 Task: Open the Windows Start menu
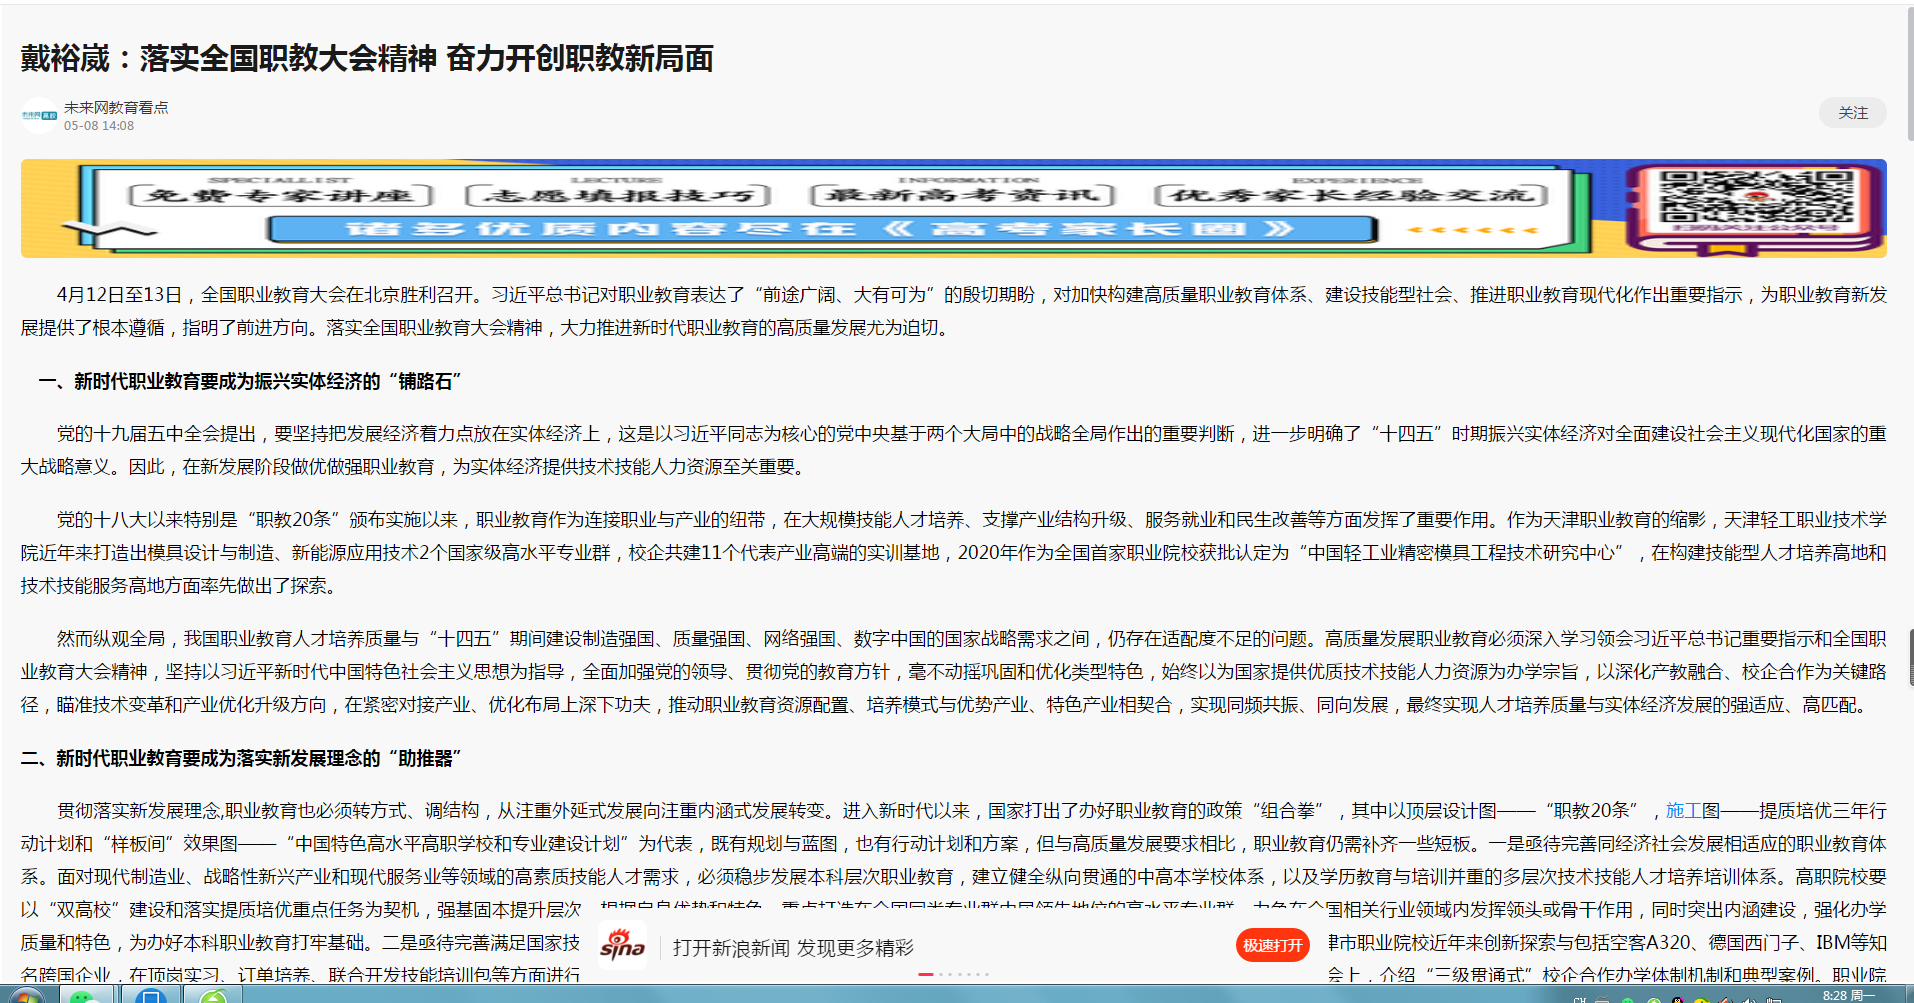click(x=24, y=996)
